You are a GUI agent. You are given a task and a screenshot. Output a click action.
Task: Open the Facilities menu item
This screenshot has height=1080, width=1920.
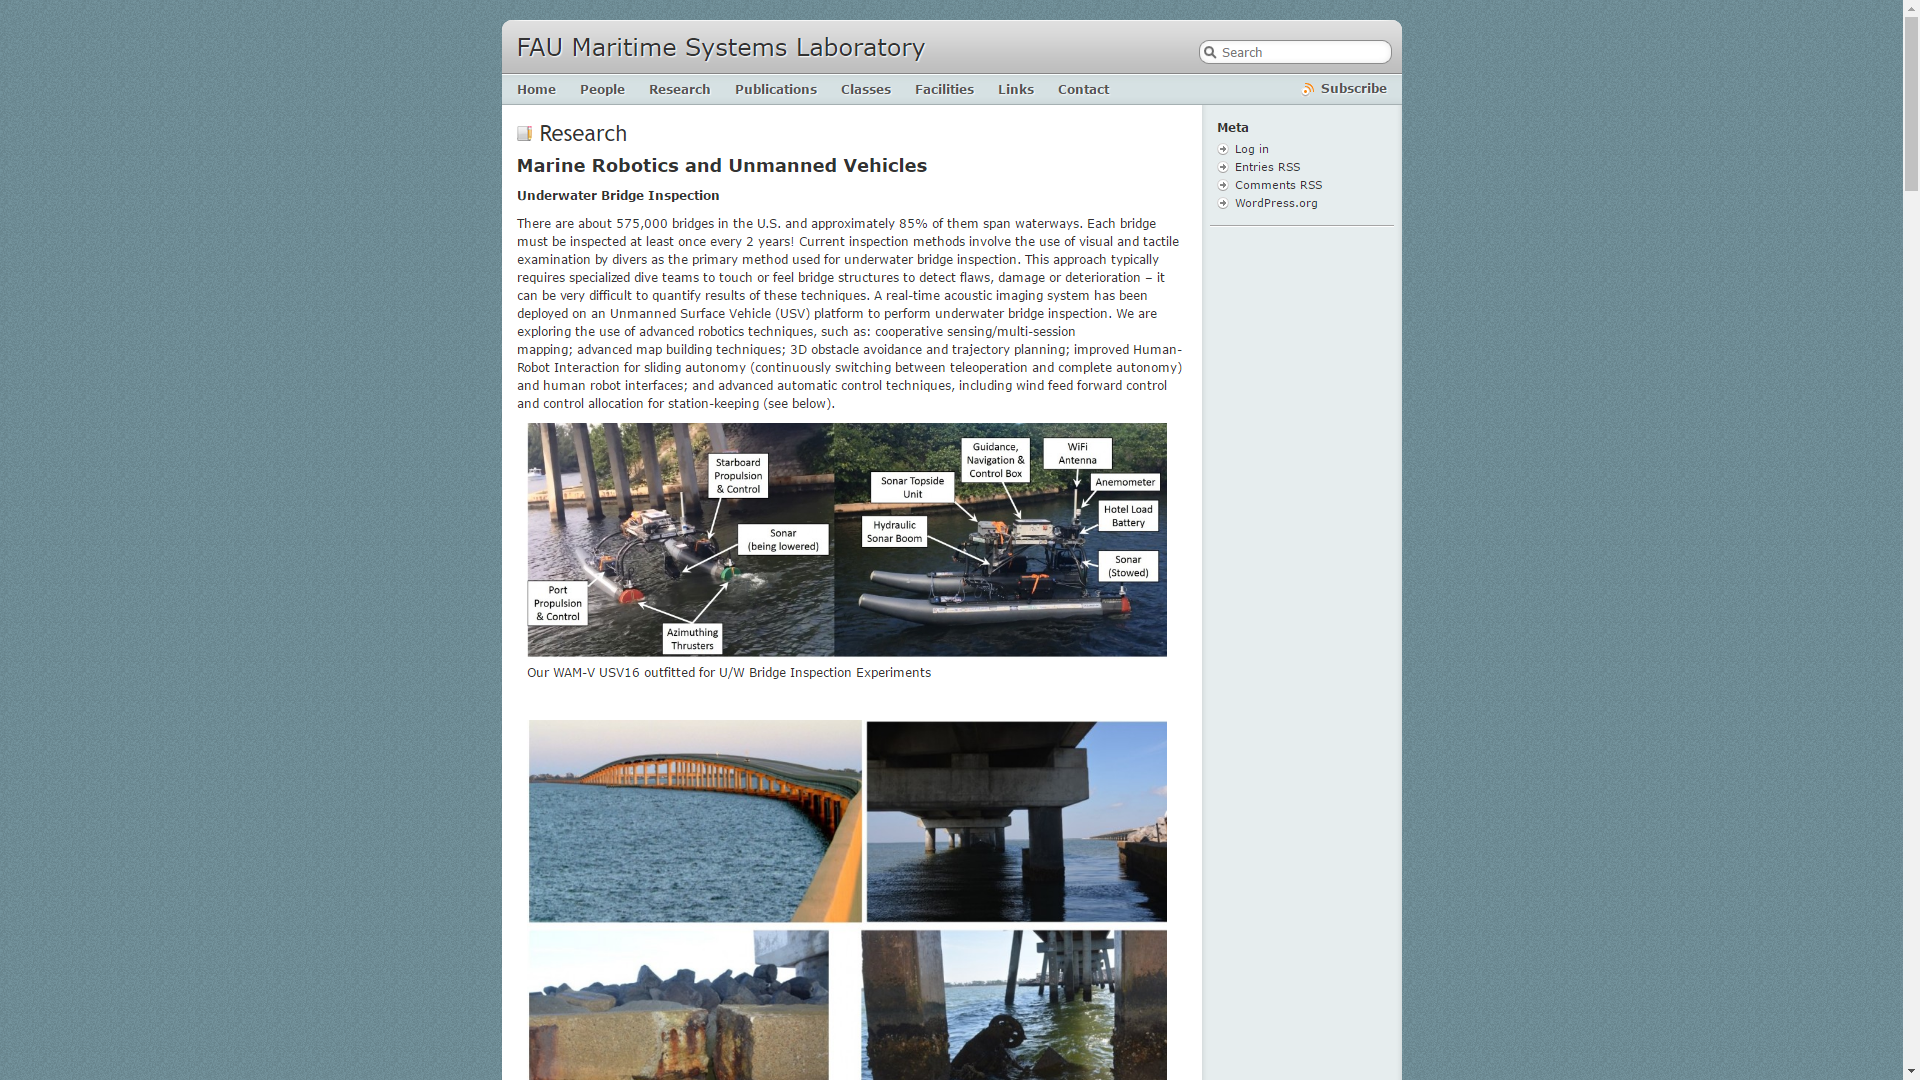(x=944, y=89)
